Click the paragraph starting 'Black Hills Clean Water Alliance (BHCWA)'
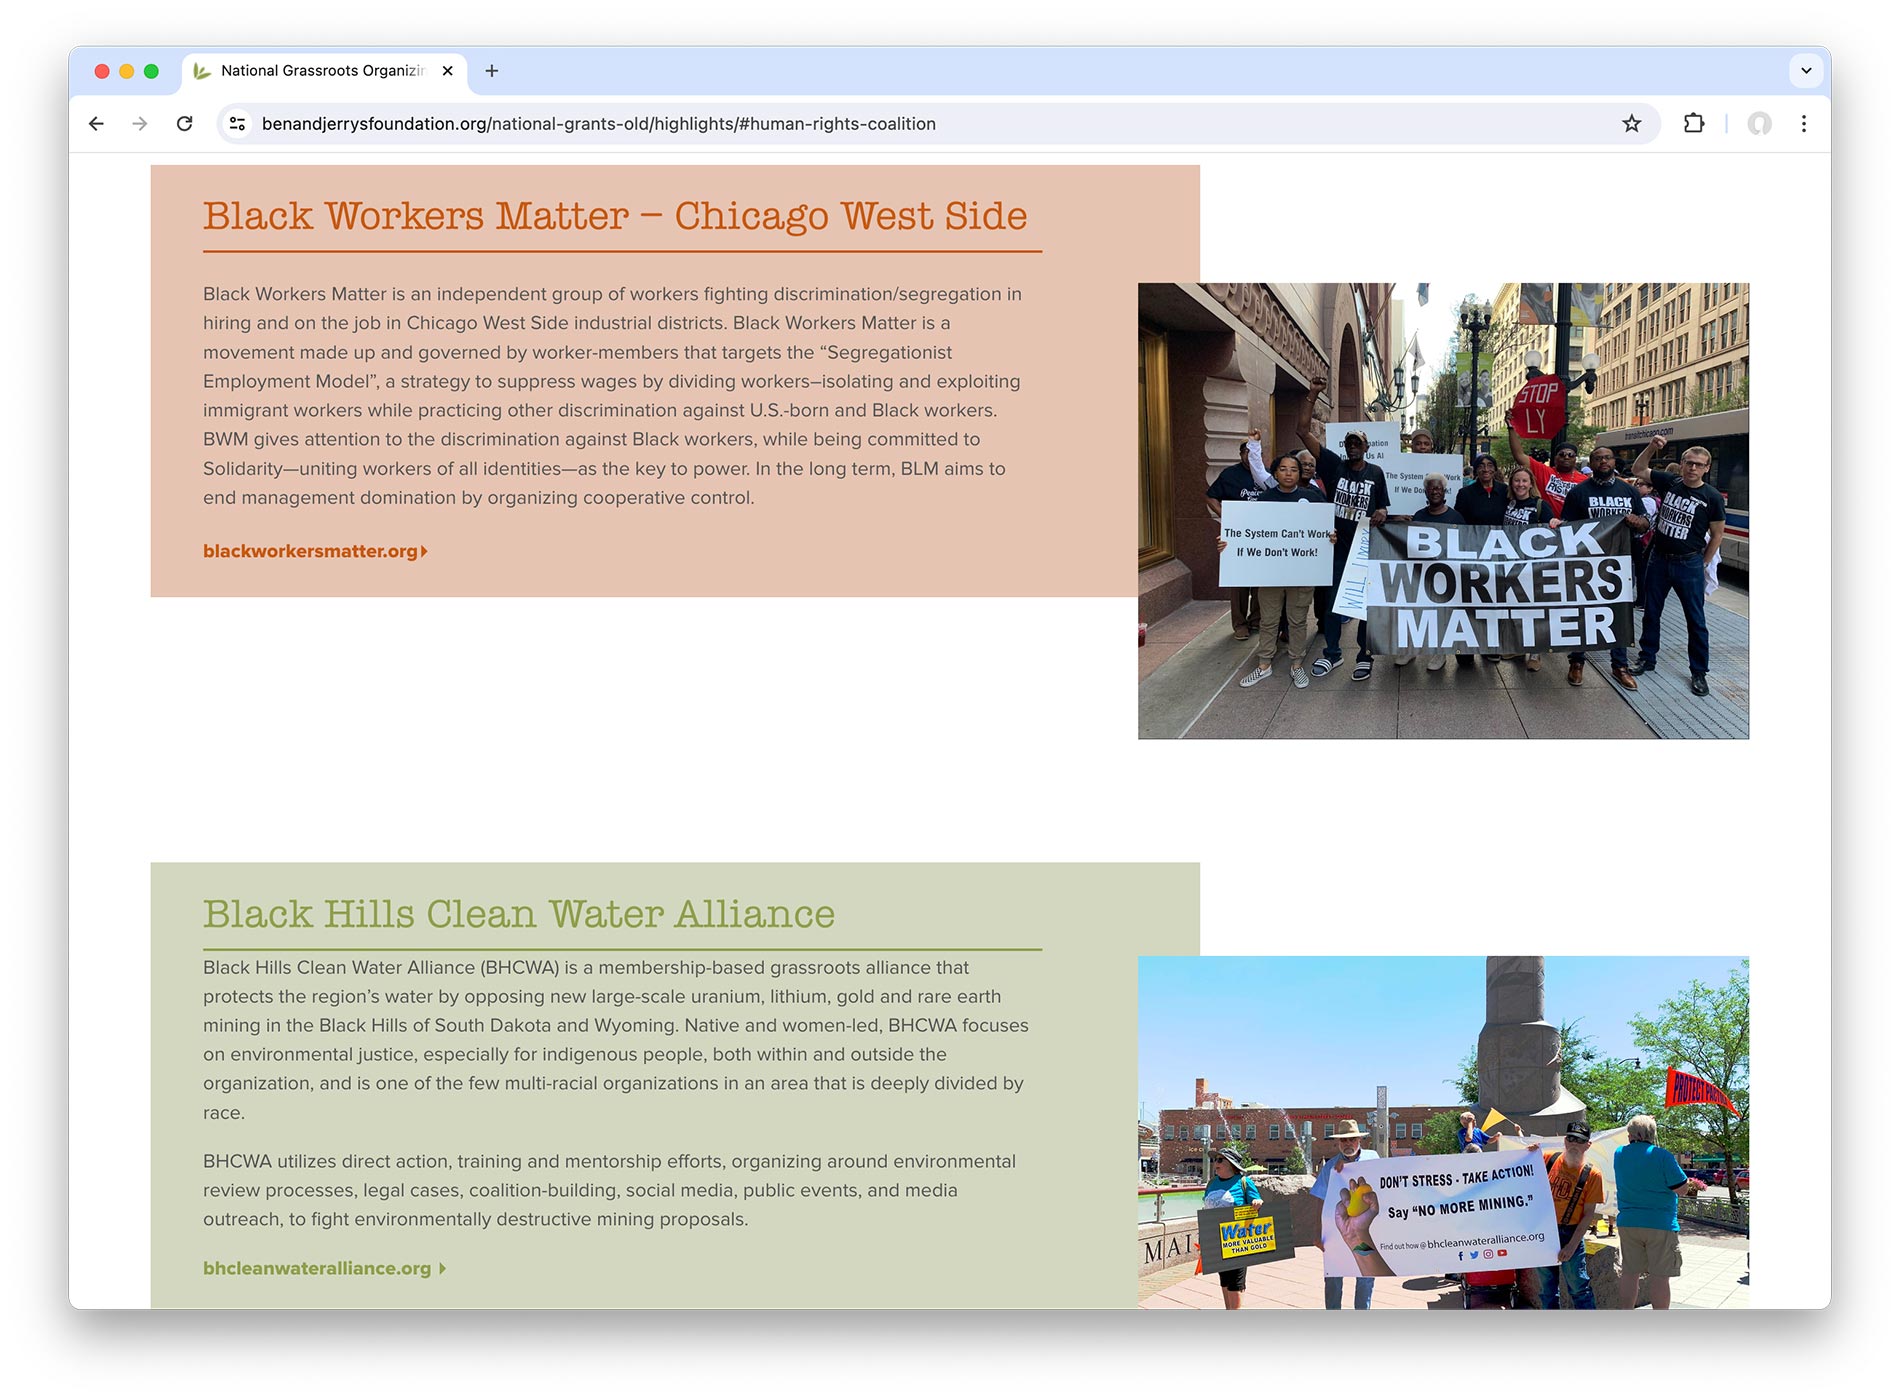Screen dimensions: 1900x1400 coord(616,1040)
